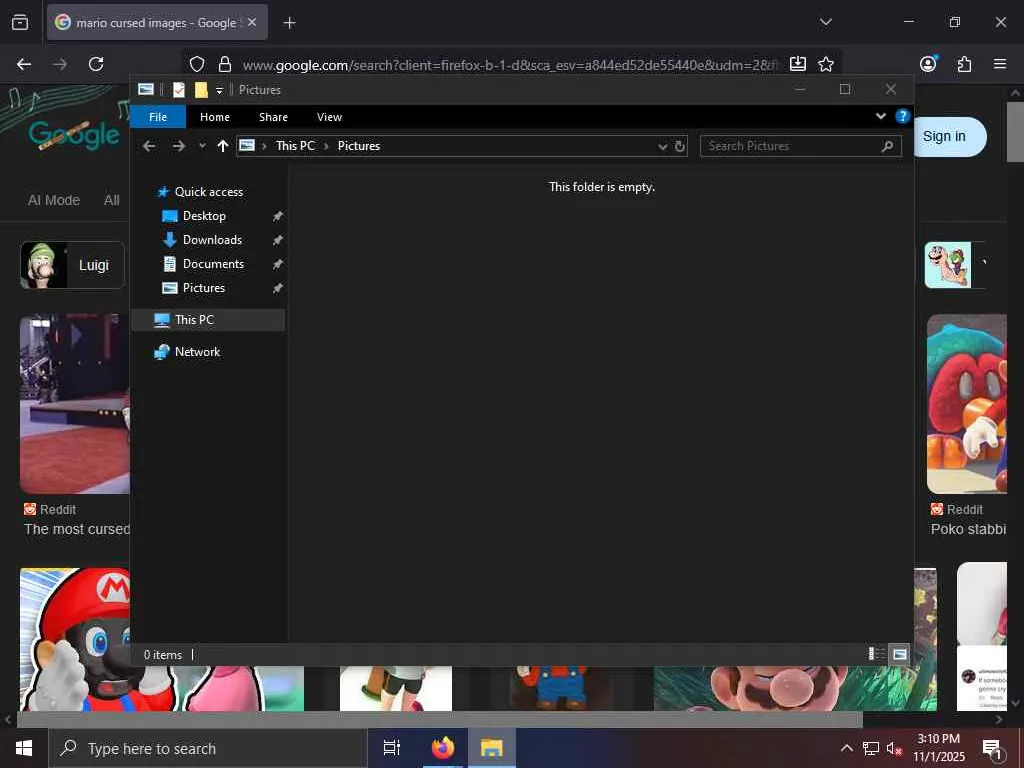Click New folder quick access toolbar icon
1024x768 pixels.
(x=201, y=89)
